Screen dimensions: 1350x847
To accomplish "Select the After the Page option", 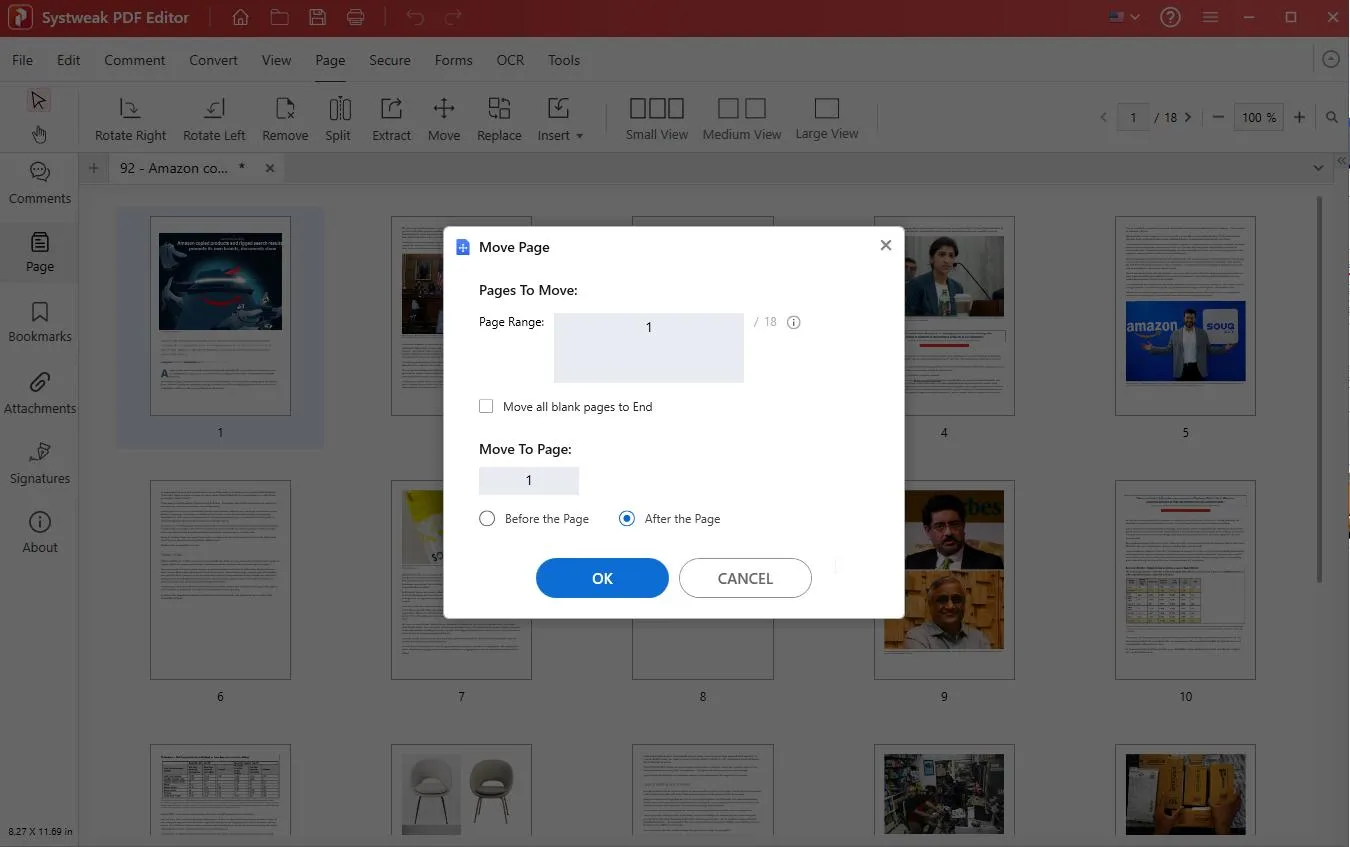I will pos(627,519).
